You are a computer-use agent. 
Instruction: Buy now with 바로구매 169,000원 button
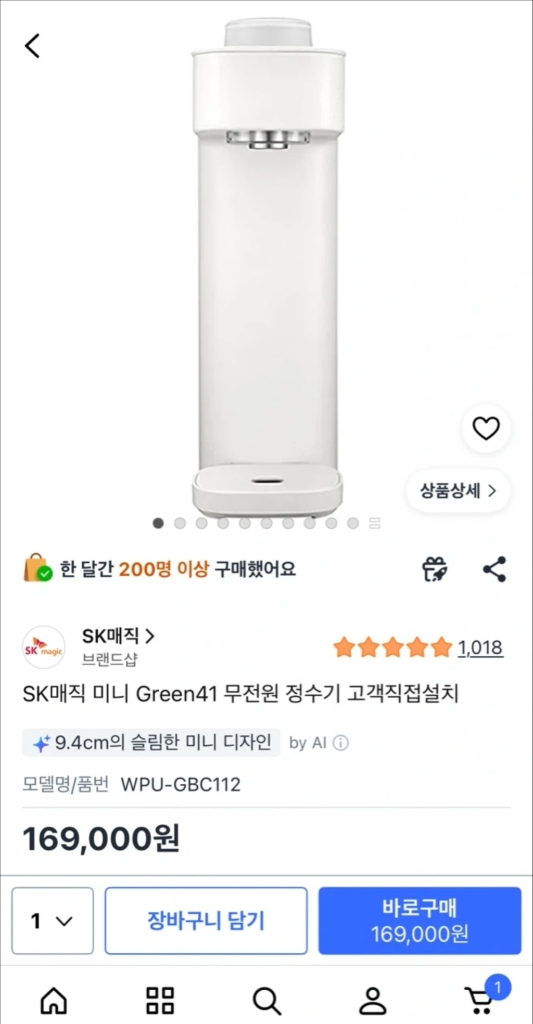point(420,921)
